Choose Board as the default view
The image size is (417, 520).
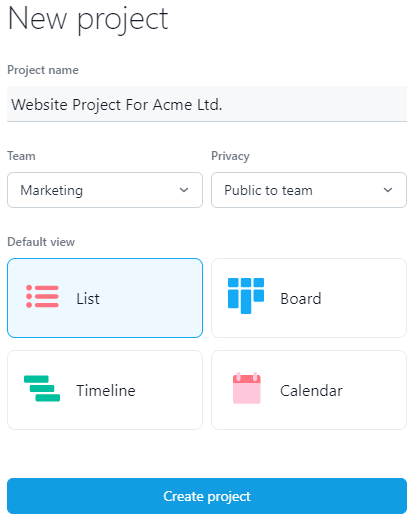point(309,298)
